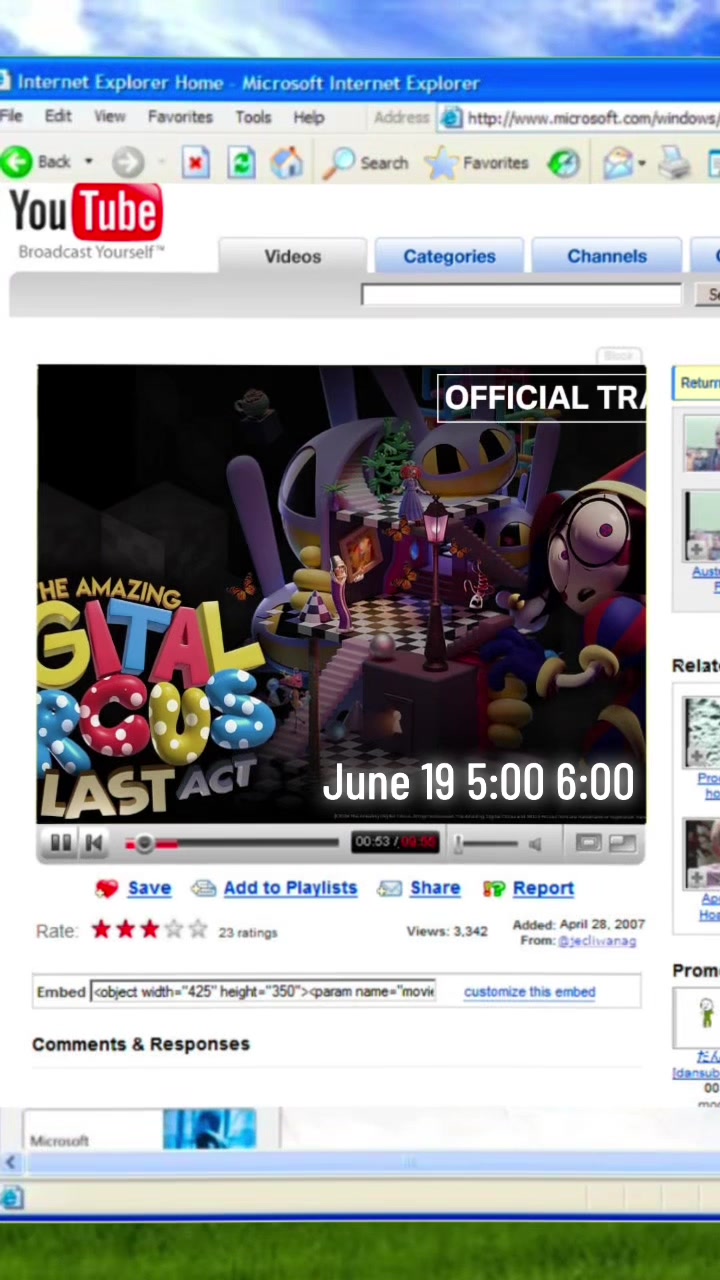Switch to the Videos tab
The image size is (720, 1280).
(293, 256)
